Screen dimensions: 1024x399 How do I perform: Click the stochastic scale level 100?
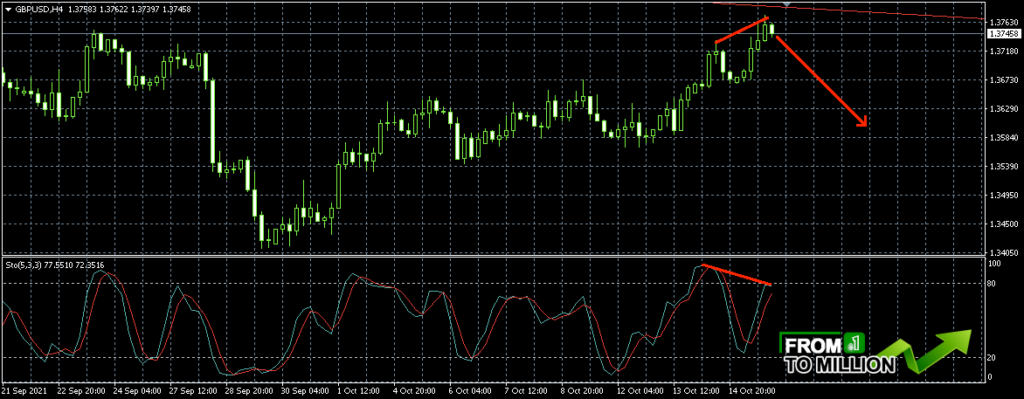coord(995,264)
